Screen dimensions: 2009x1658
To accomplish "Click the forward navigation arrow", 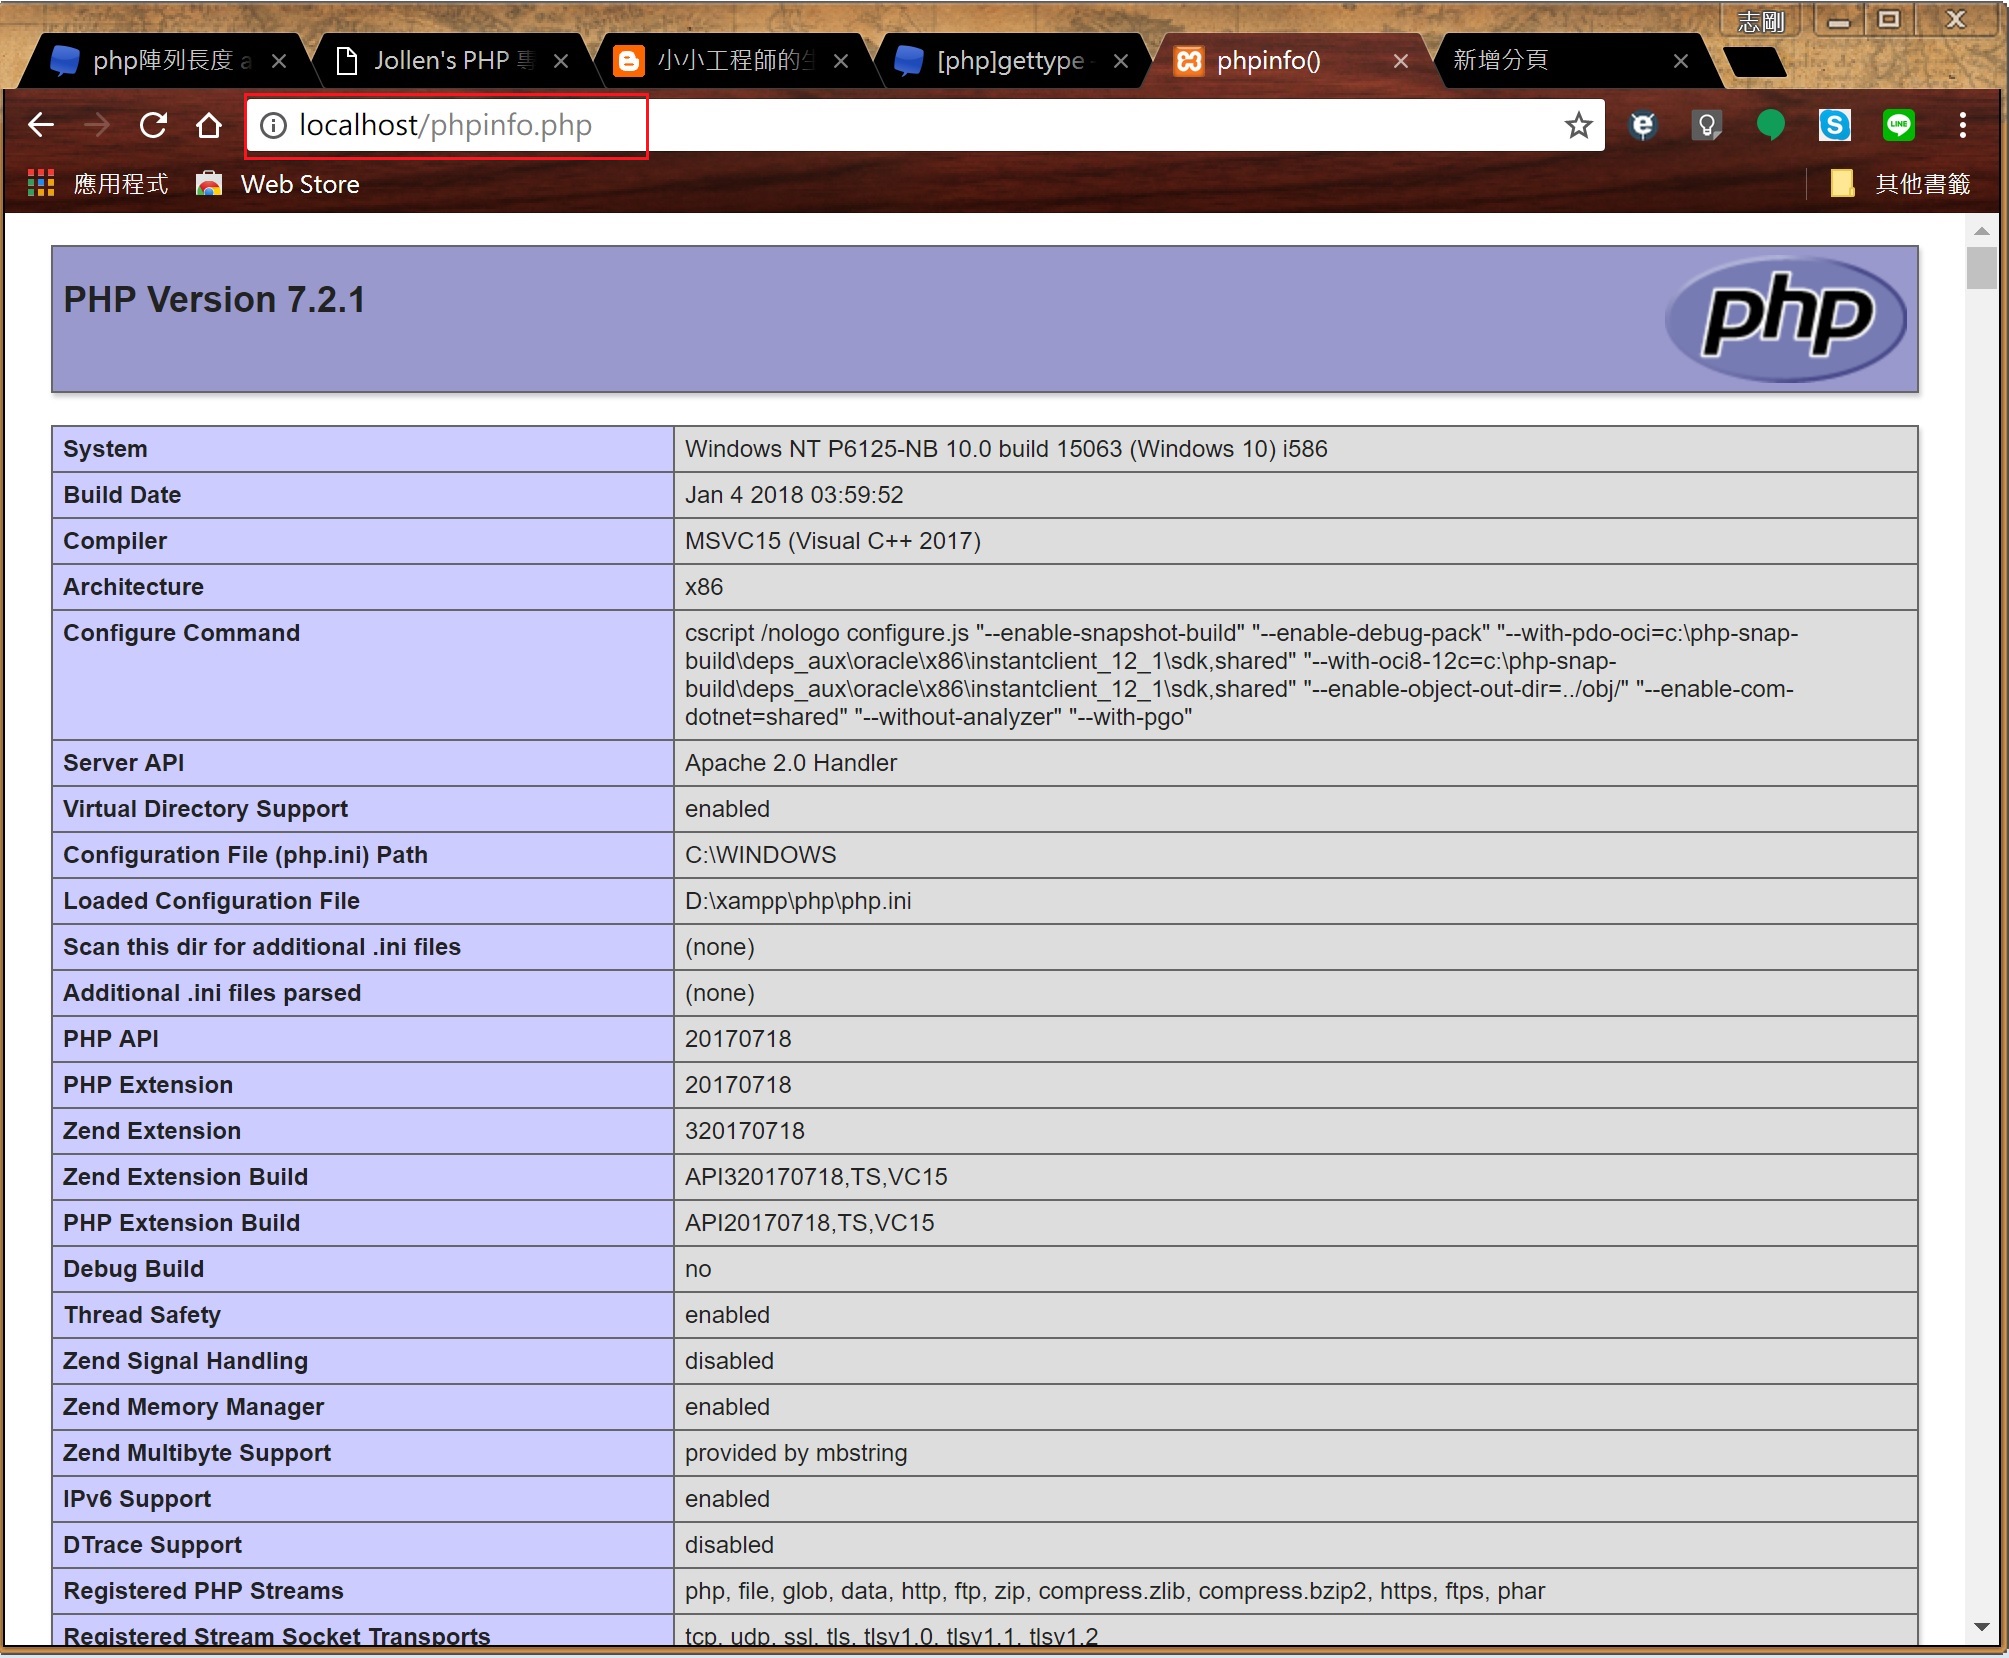I will coord(97,125).
